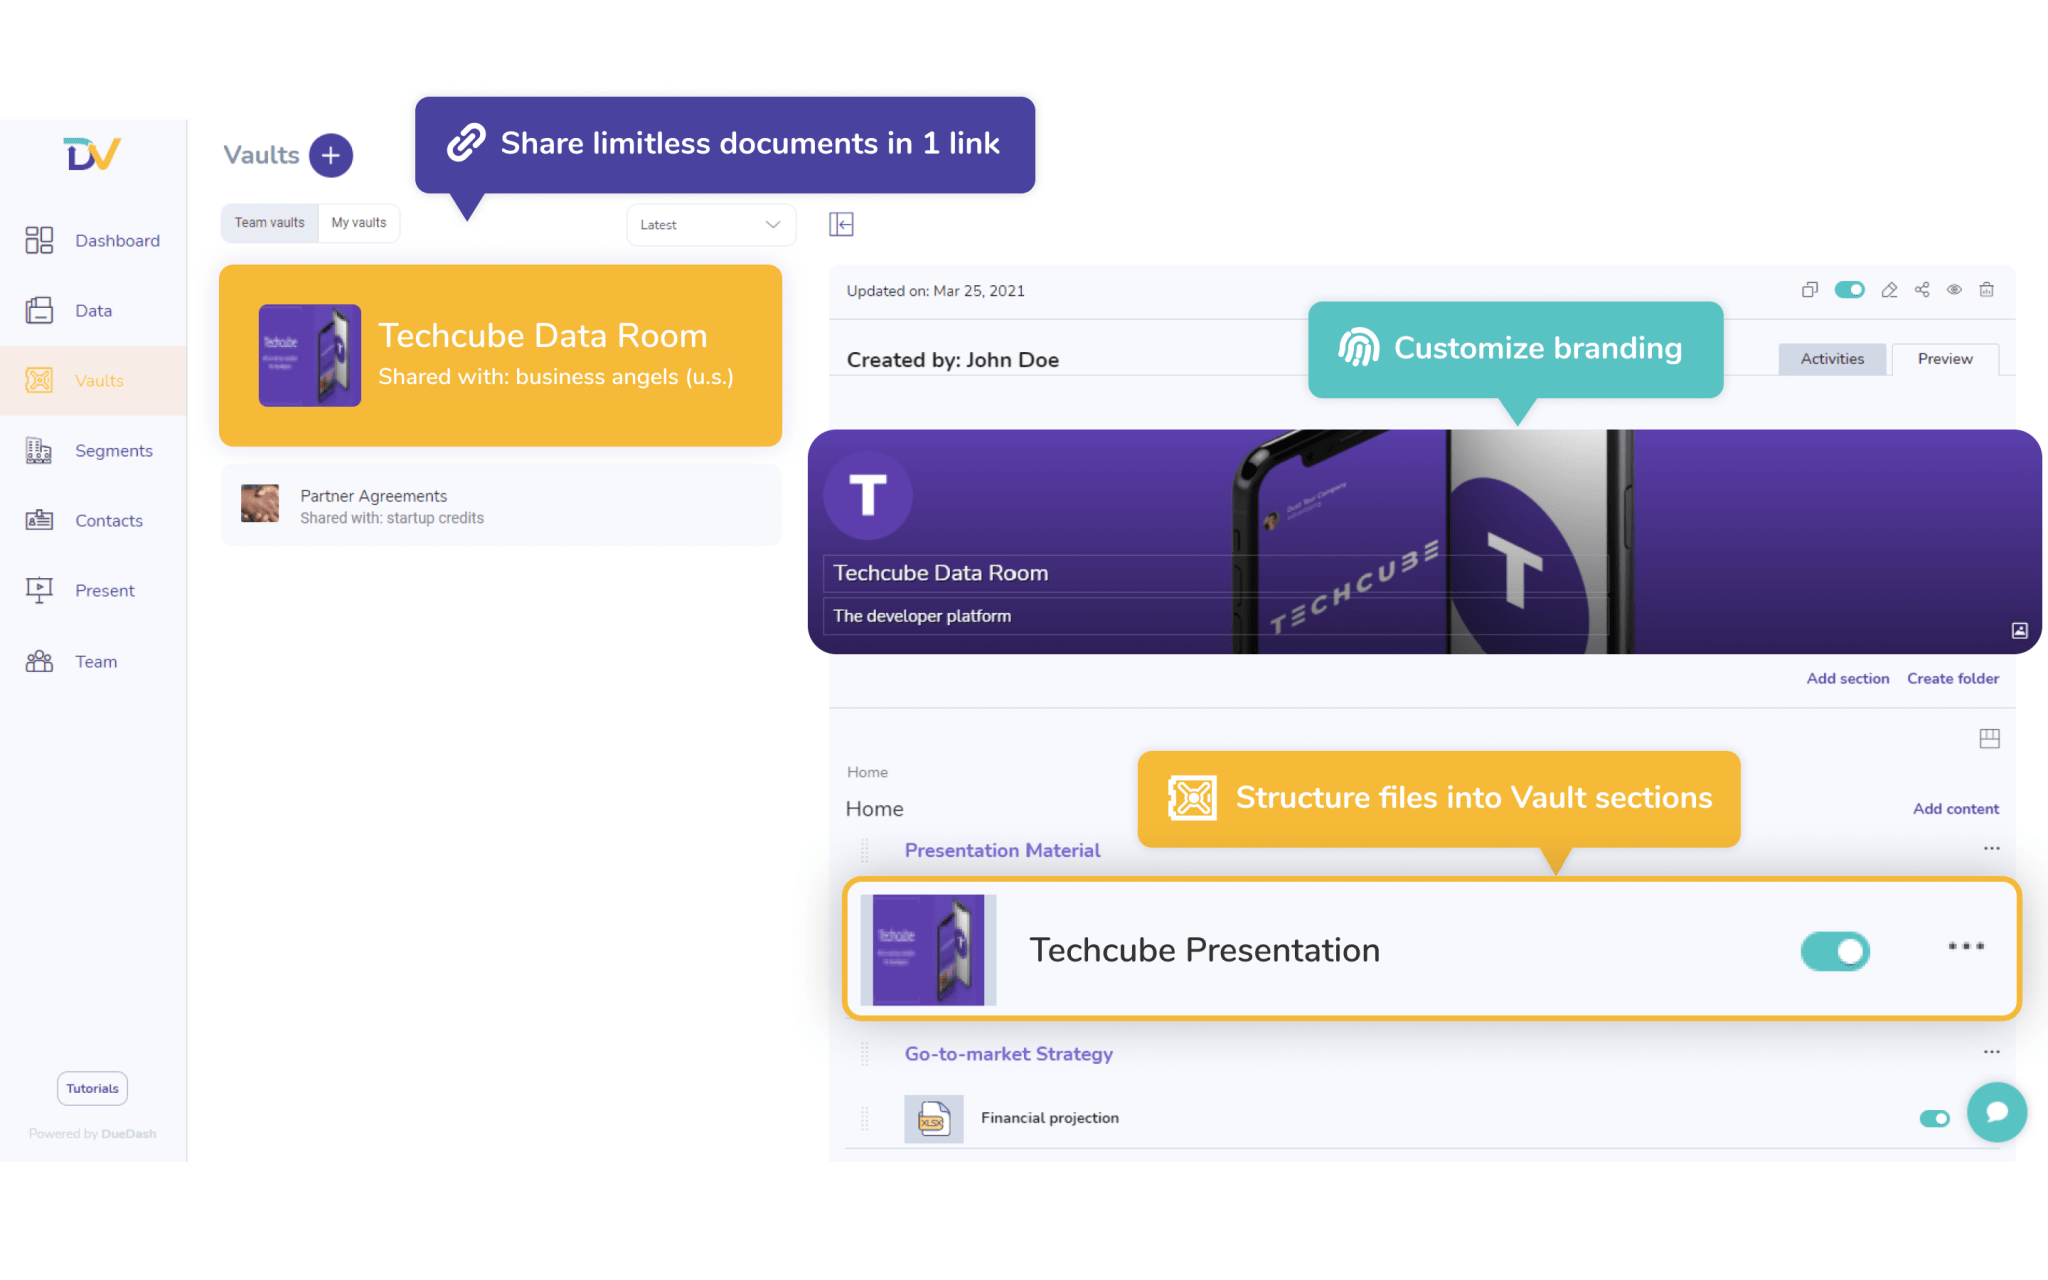The image size is (2048, 1280).
Task: Open the Data section from sidebar
Action: click(40, 310)
